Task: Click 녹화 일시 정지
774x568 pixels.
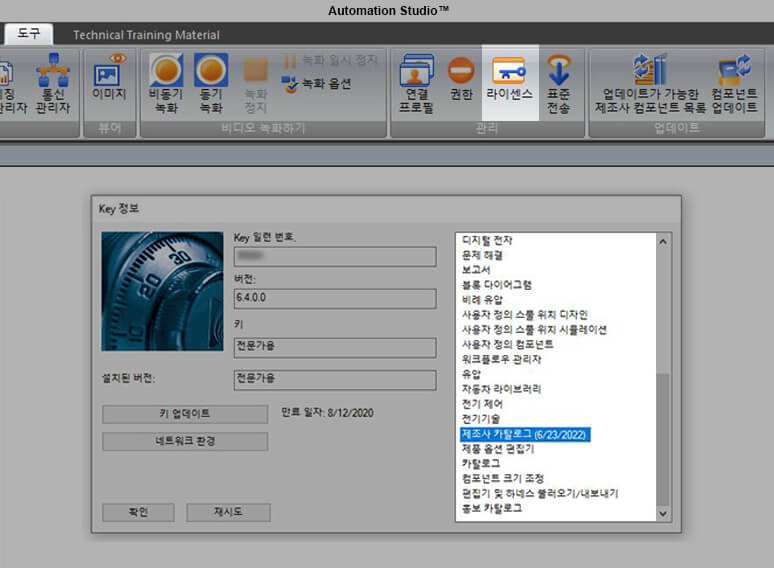Action: tap(330, 61)
